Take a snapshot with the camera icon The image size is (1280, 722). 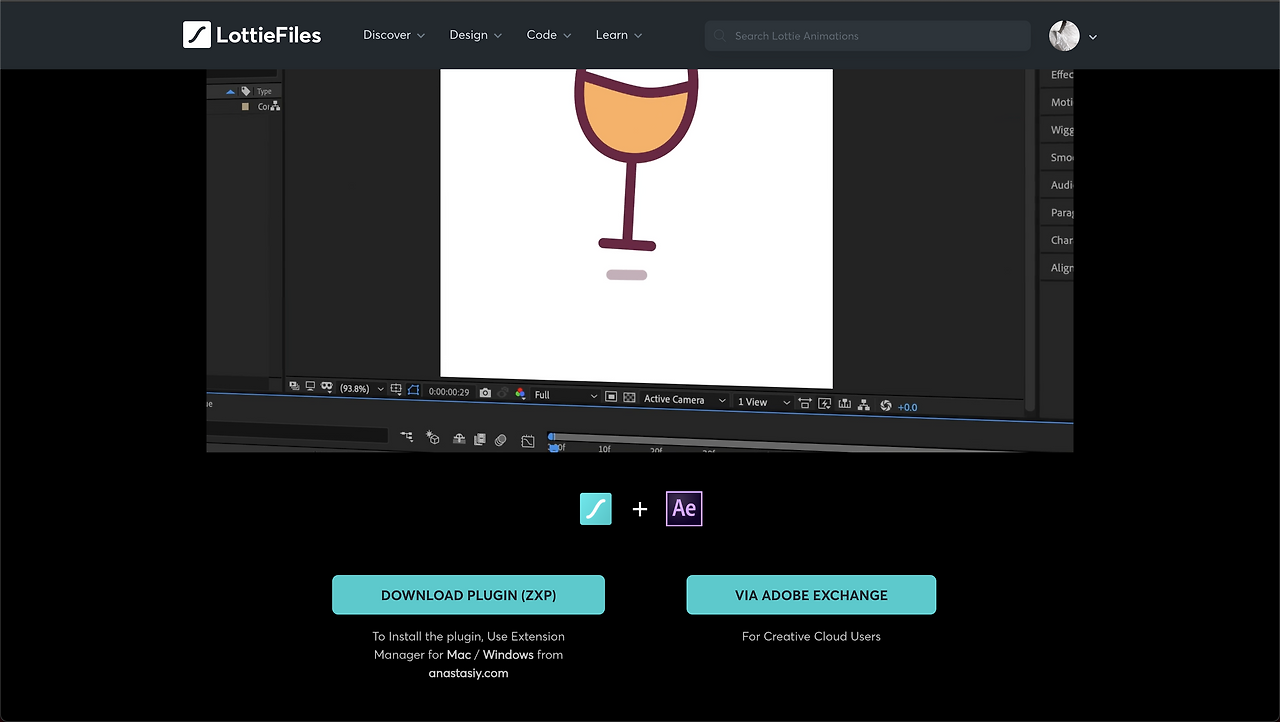coord(485,393)
